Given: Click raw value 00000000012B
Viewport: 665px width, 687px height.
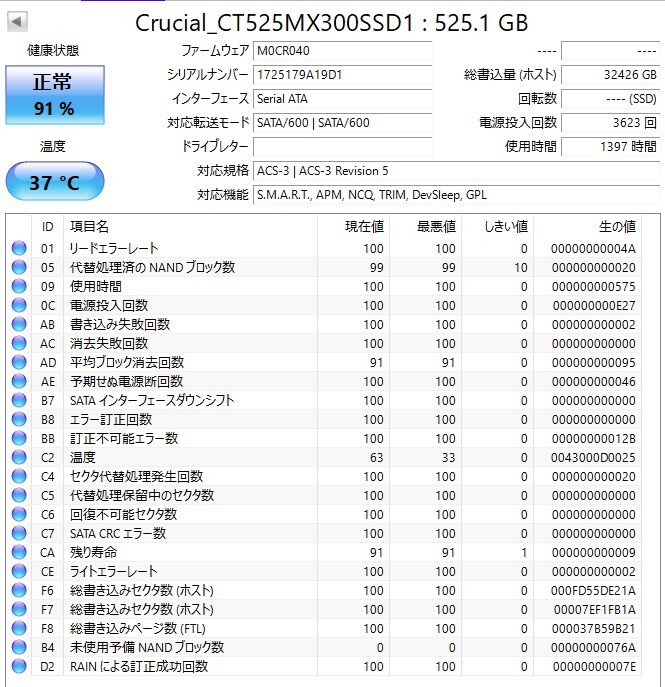Looking at the screenshot, I should pyautogui.click(x=594, y=439).
